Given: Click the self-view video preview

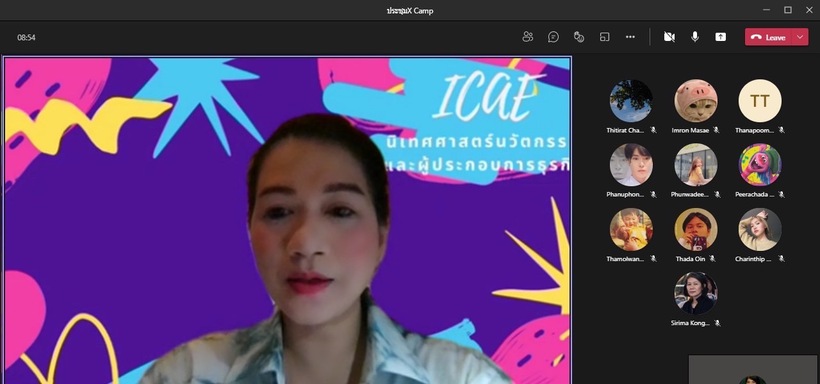Looking at the screenshot, I should point(753,370).
